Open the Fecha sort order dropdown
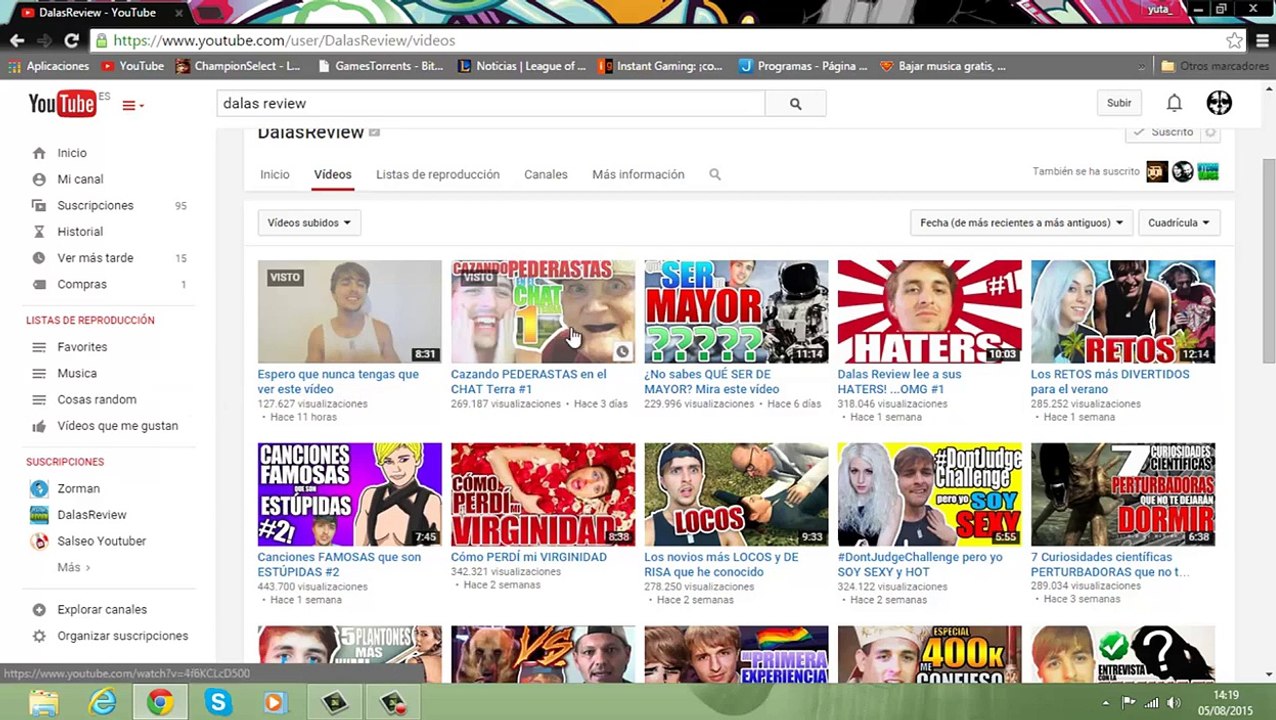The width and height of the screenshot is (1276, 720). [1021, 223]
